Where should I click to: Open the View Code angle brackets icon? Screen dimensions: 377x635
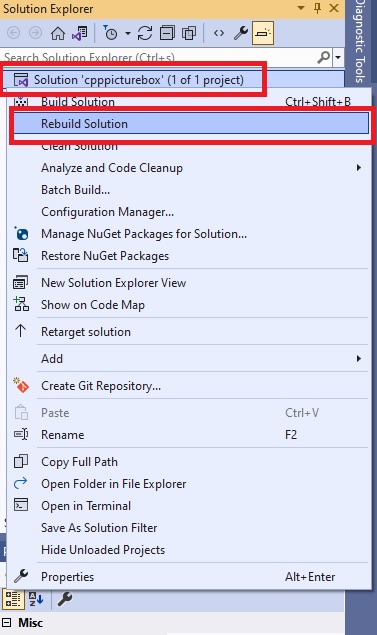pyautogui.click(x=219, y=33)
